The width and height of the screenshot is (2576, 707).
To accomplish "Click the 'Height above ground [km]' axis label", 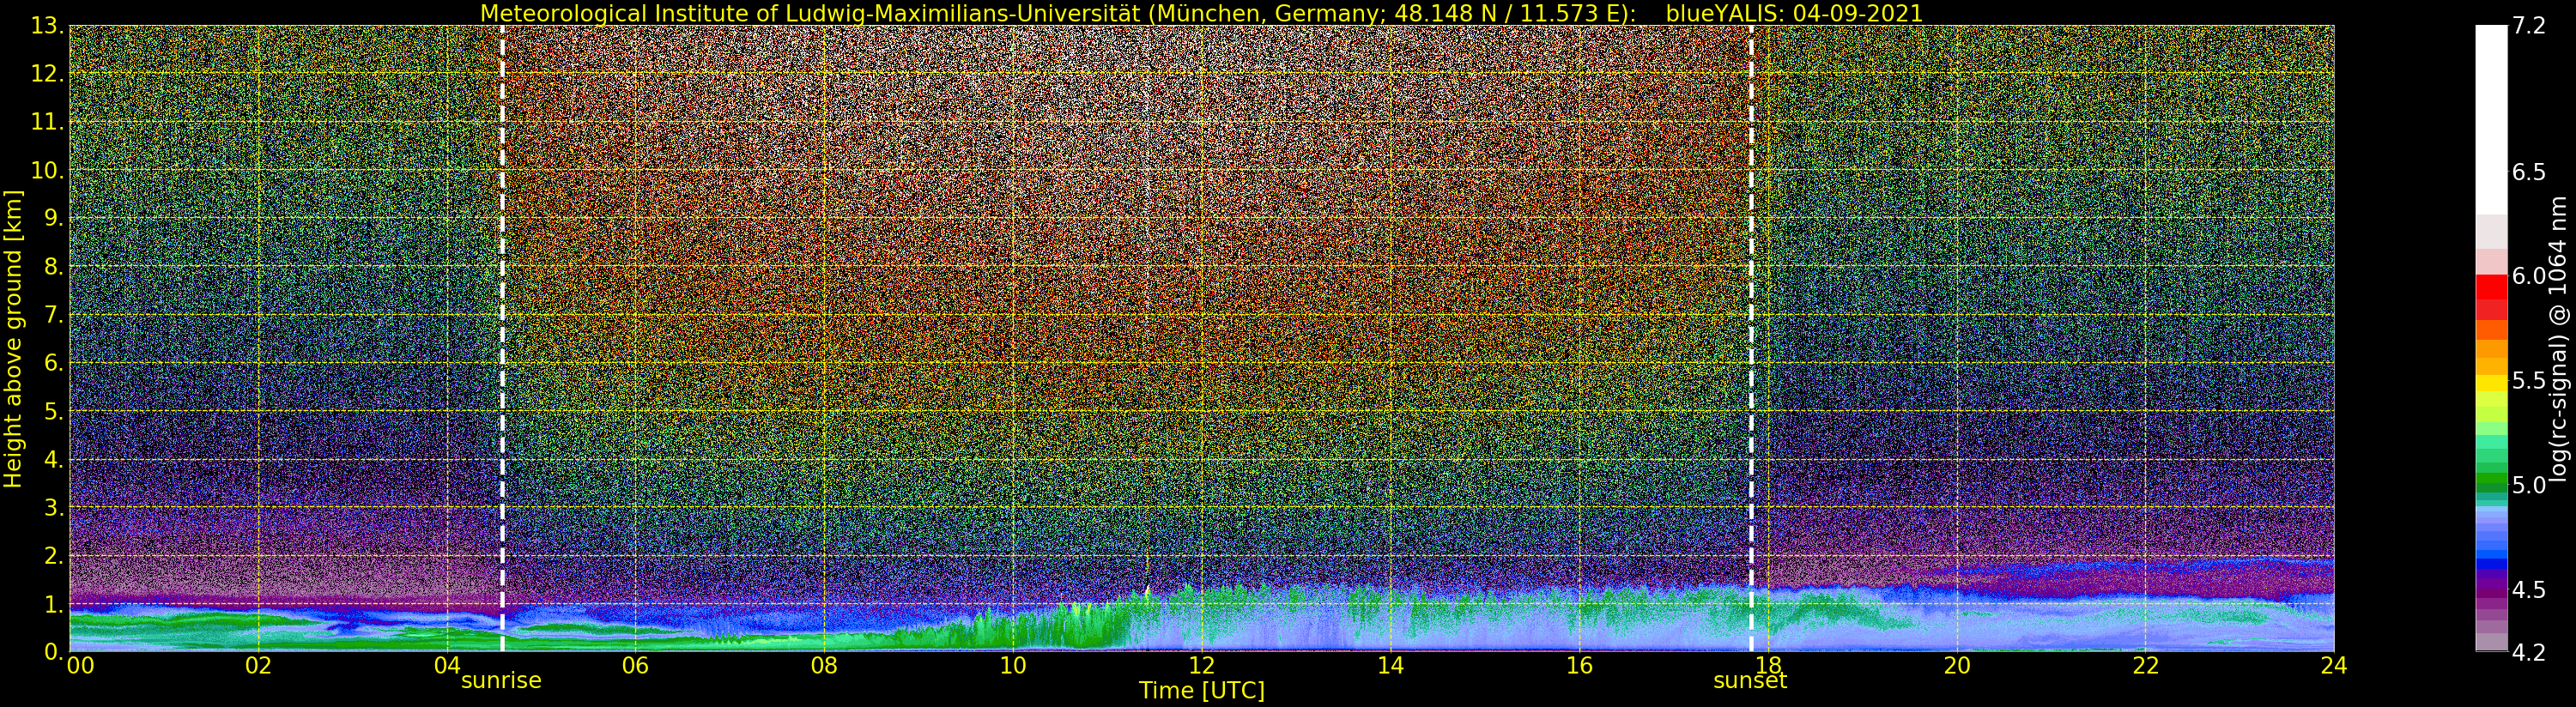I will [x=13, y=338].
